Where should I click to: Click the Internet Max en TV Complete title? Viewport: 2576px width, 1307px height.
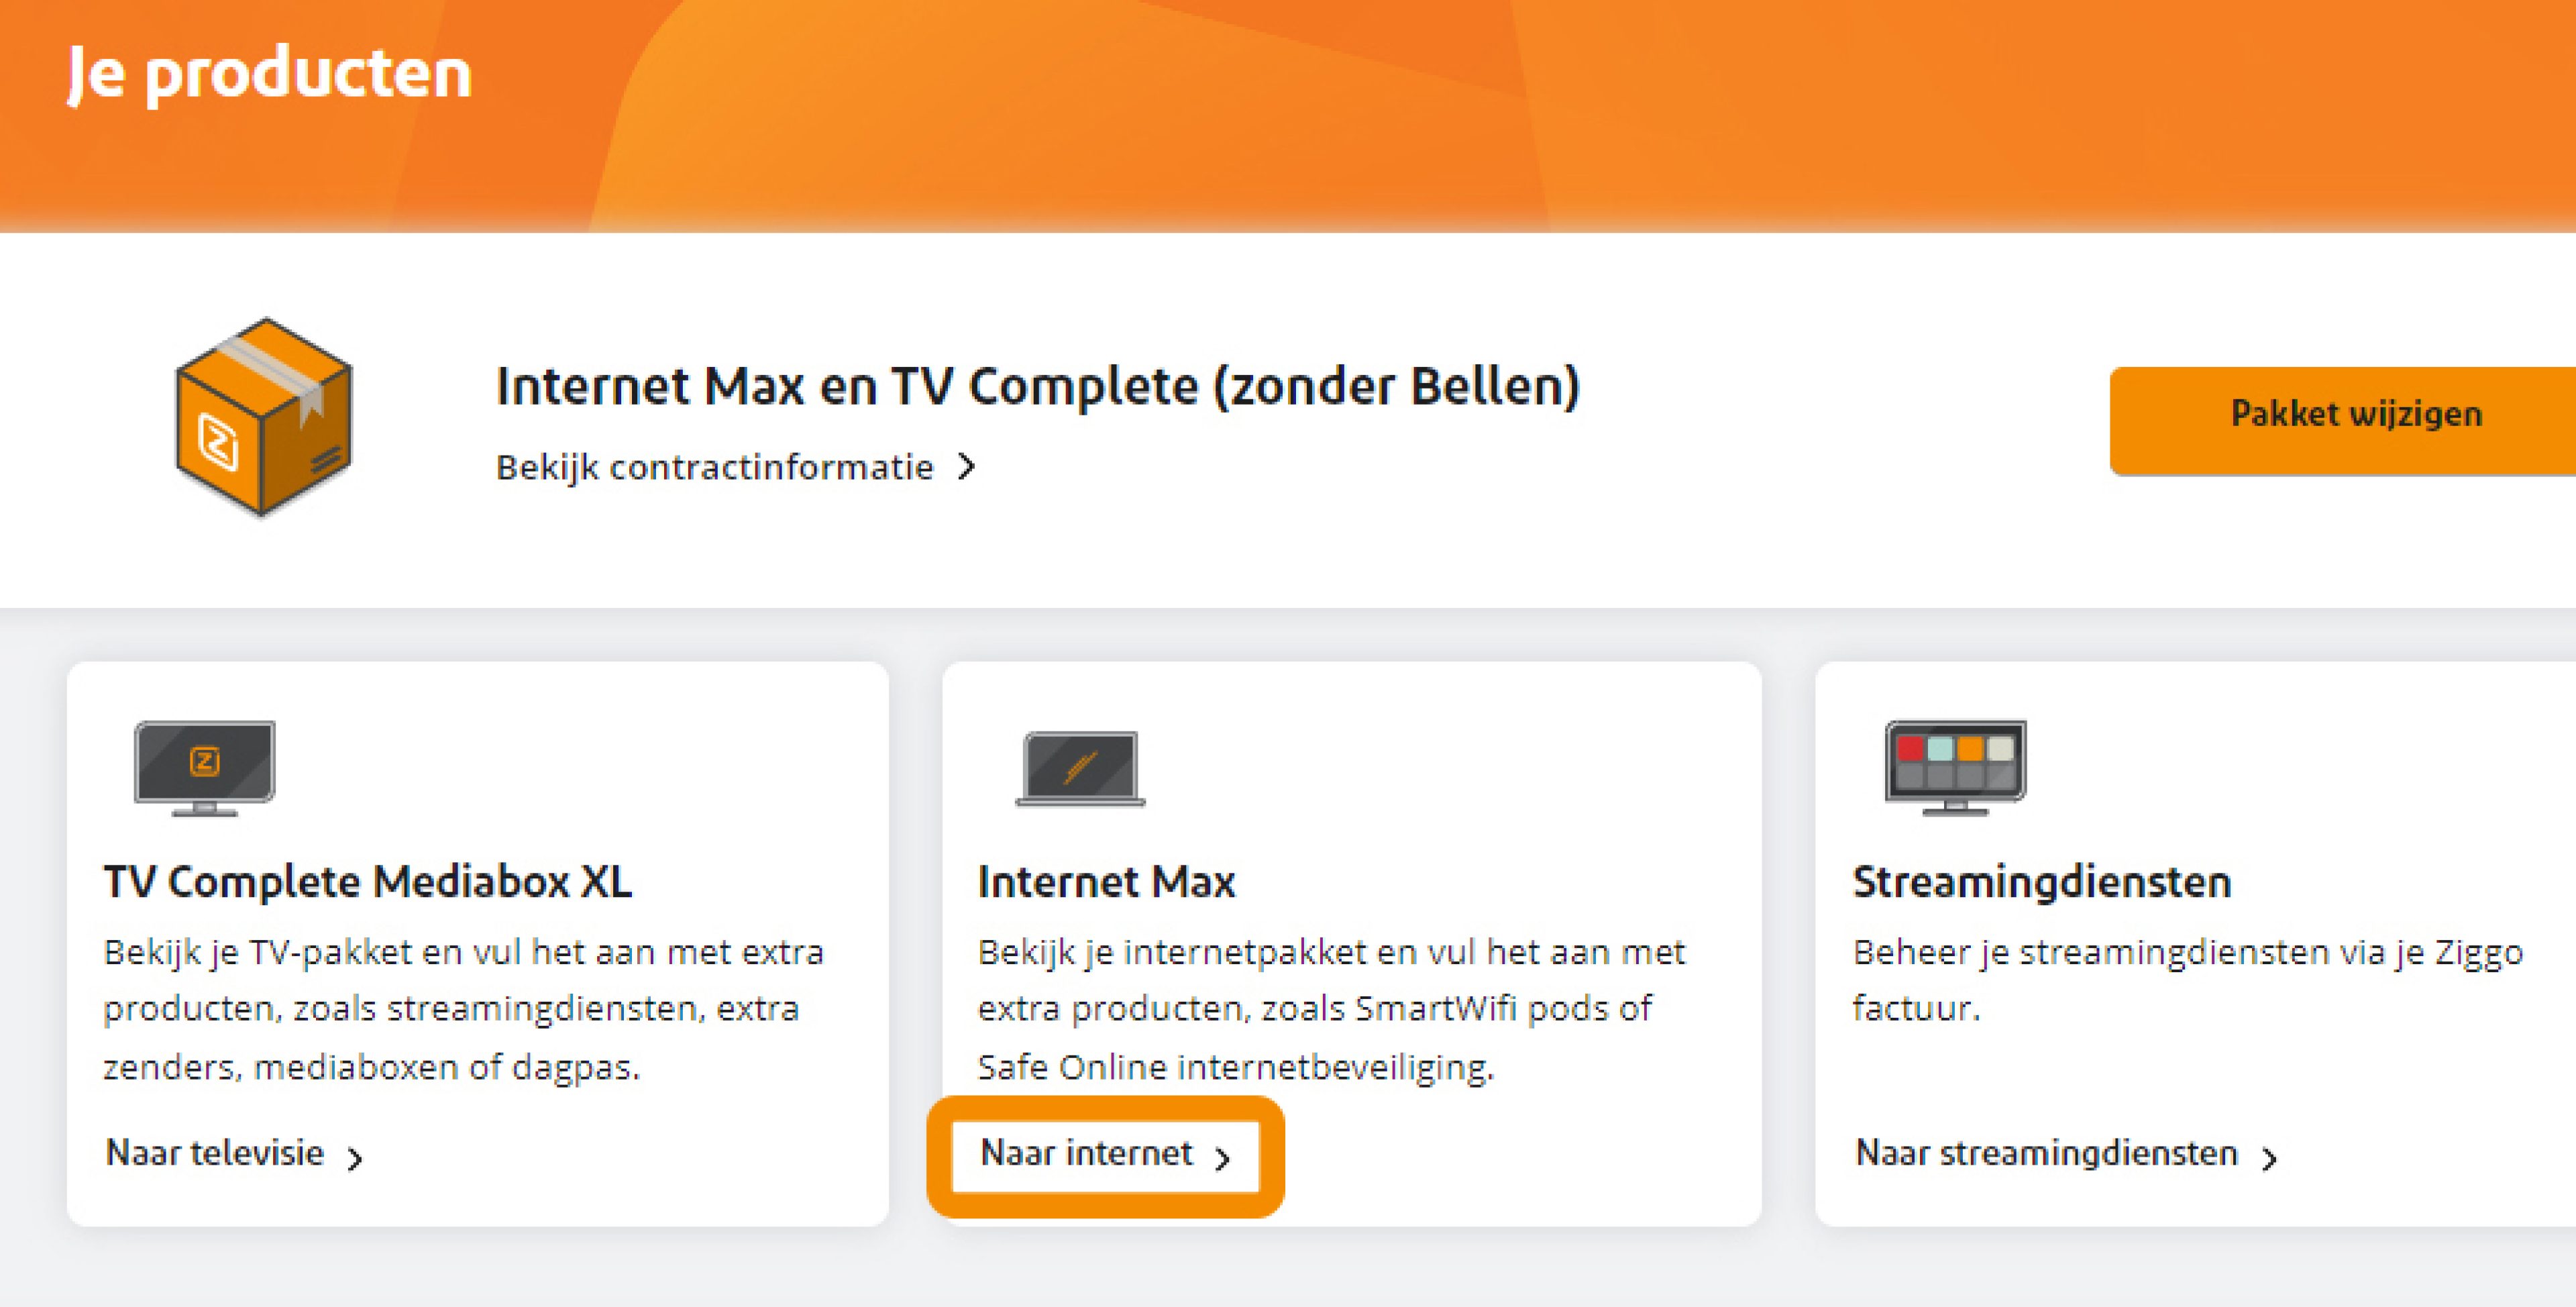pyautogui.click(x=1037, y=386)
